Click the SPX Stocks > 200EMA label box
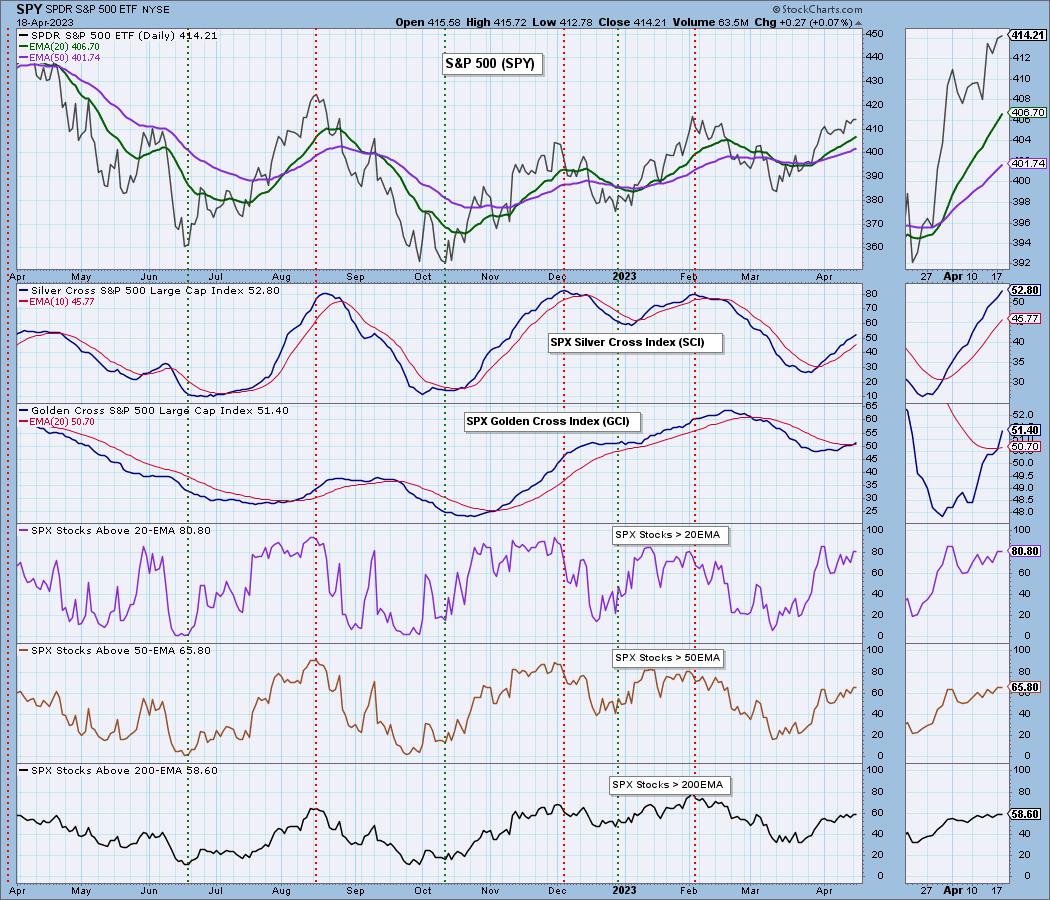This screenshot has height=900, width=1050. coord(670,785)
